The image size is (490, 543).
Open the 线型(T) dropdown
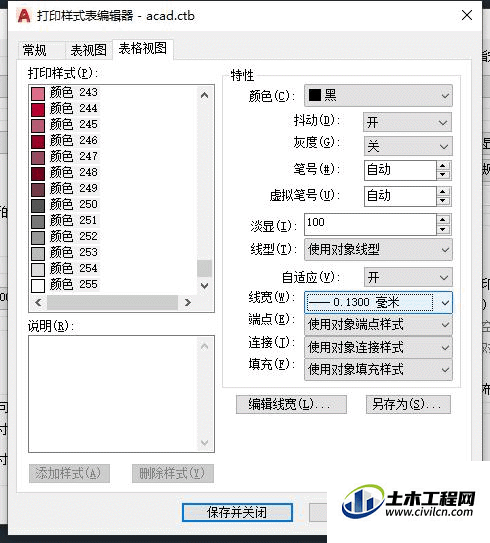click(378, 249)
